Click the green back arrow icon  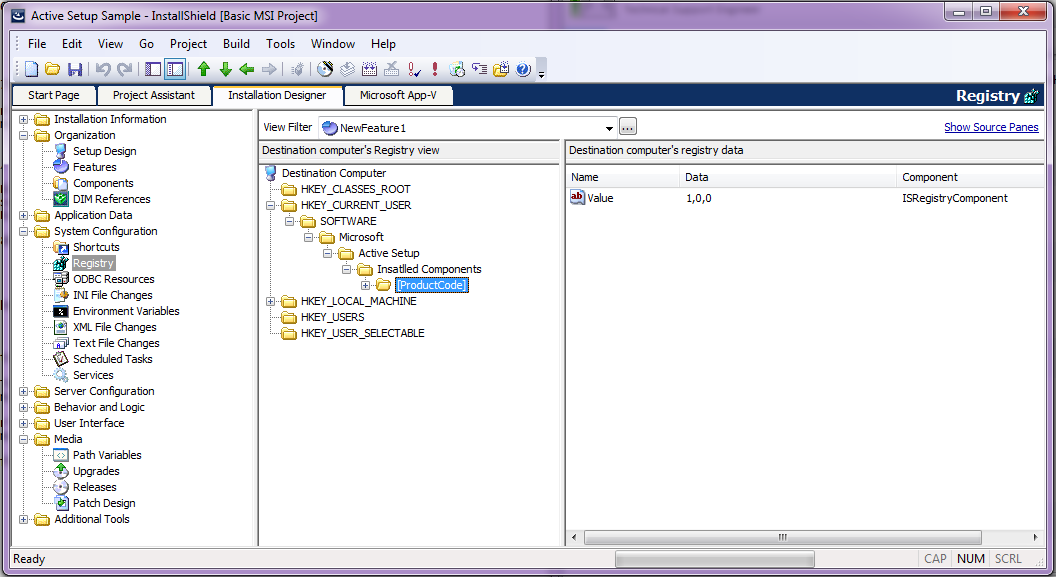(x=247, y=69)
